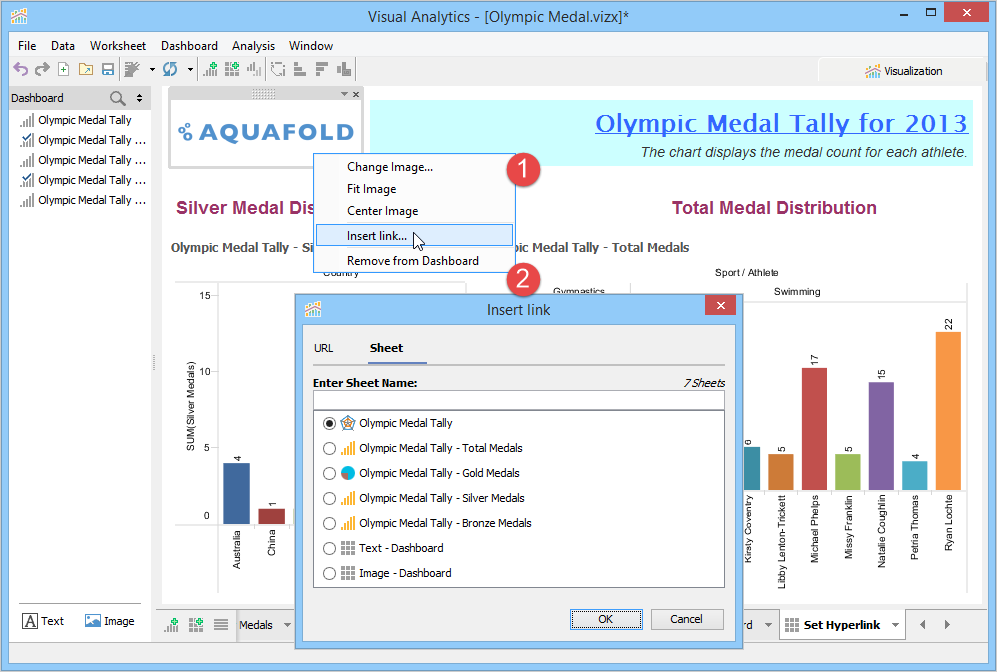The height and width of the screenshot is (672, 997).
Task: Add a Text object to the dashboard
Action: point(43,621)
